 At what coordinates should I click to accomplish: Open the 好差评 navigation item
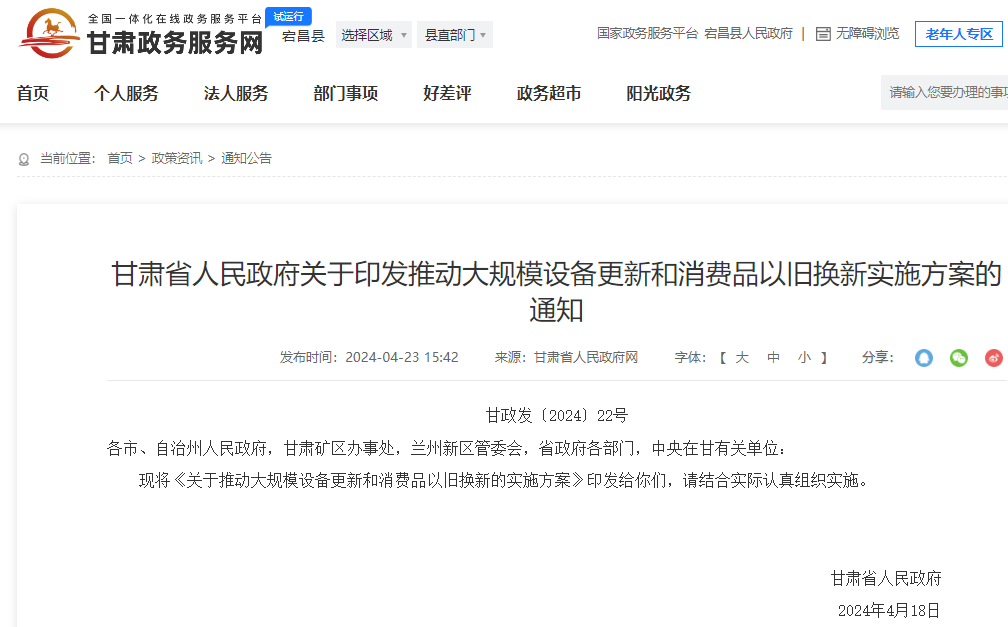click(x=447, y=94)
